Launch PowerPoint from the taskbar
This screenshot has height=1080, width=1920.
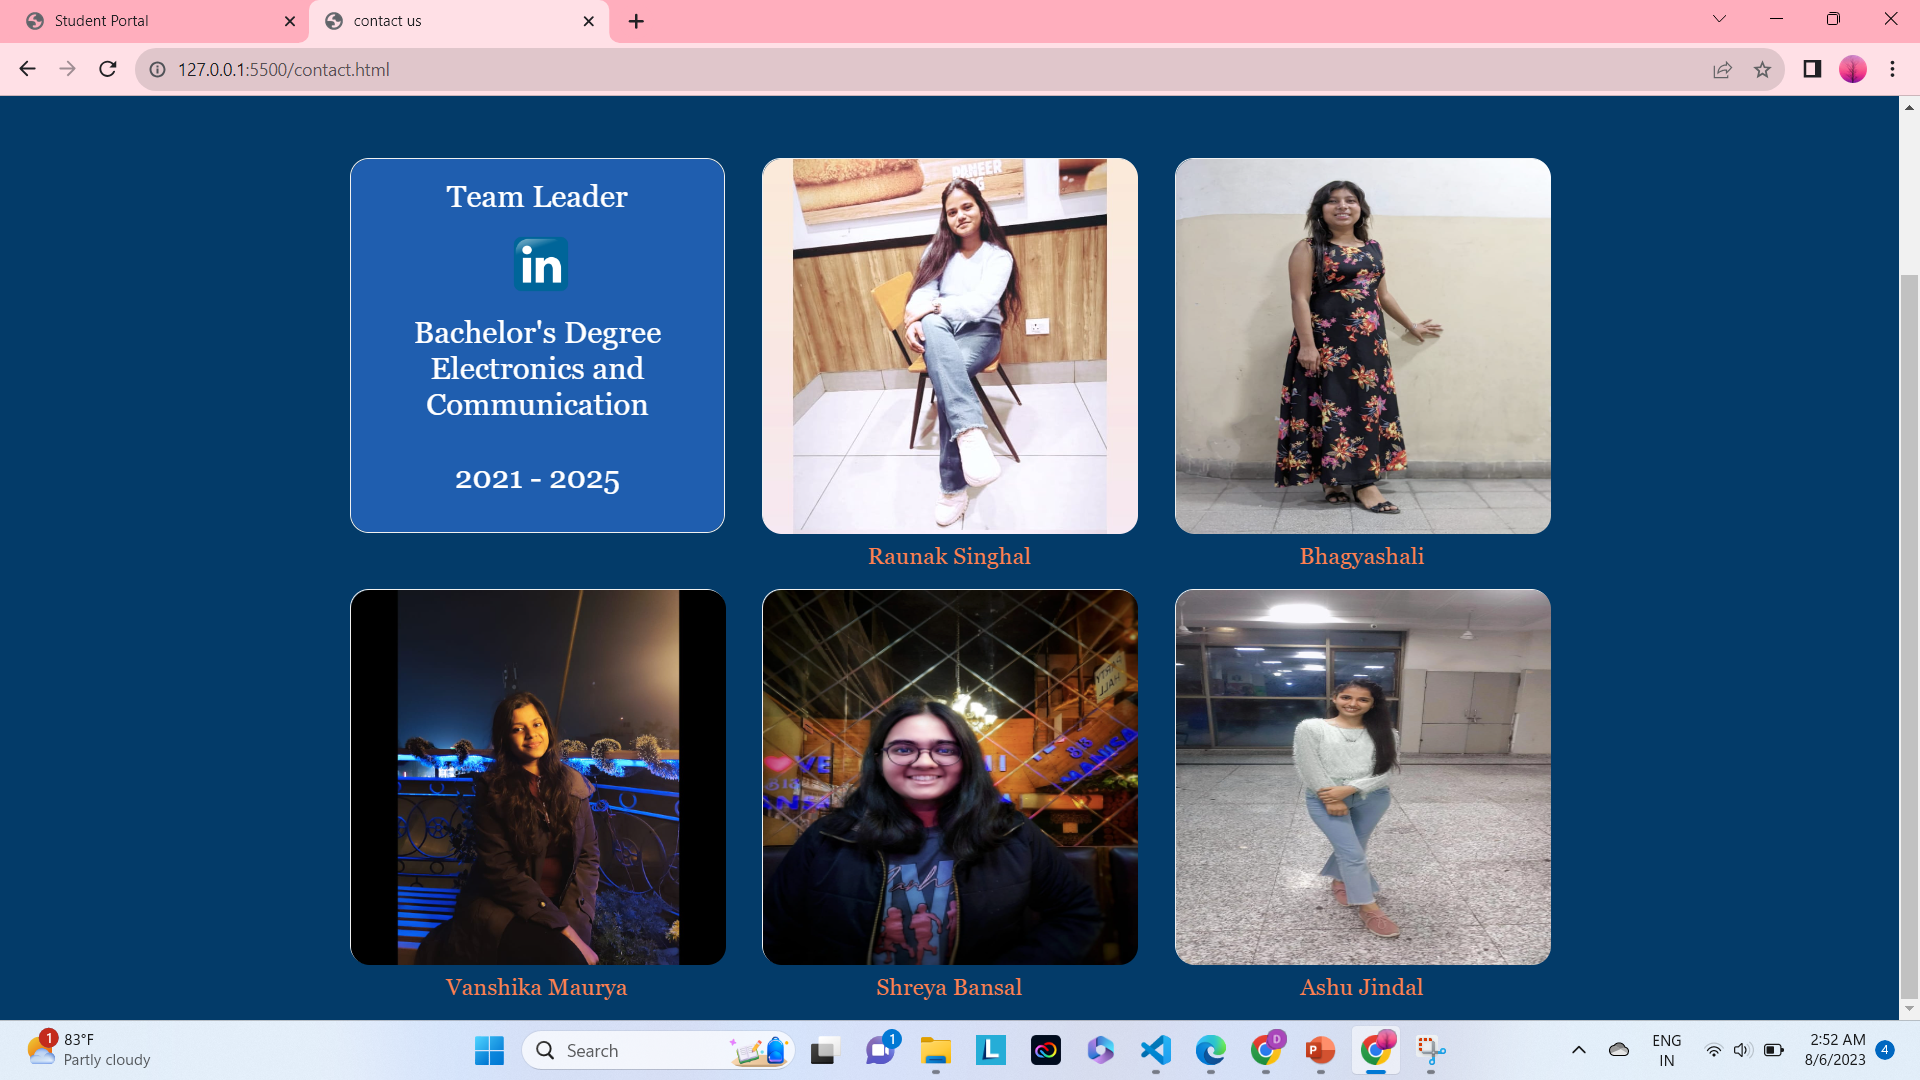(x=1321, y=1050)
